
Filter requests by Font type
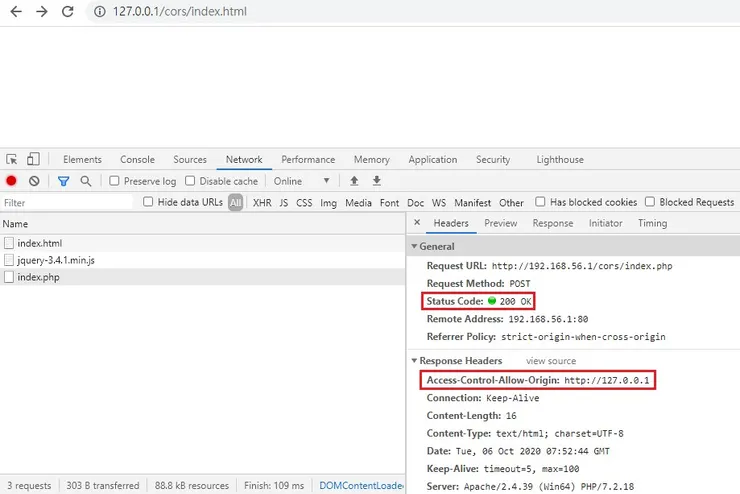389,203
